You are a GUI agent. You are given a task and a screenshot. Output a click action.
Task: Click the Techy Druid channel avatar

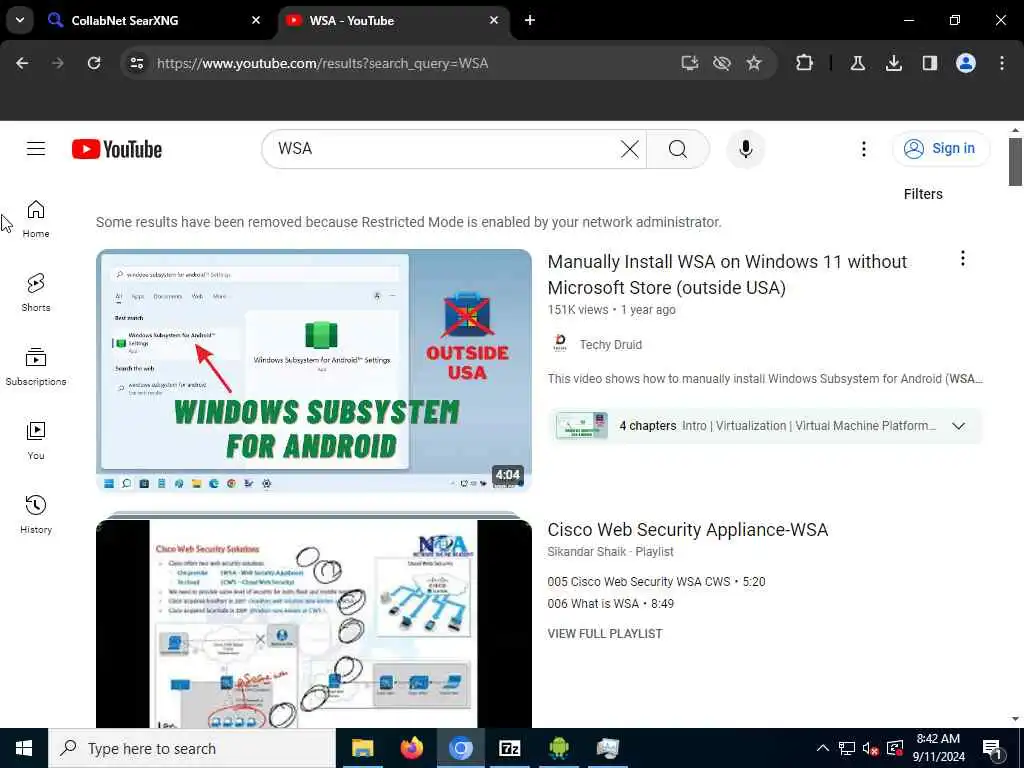[x=560, y=344]
